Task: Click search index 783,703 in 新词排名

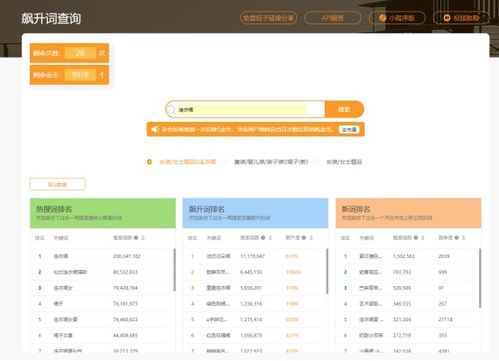Action: (x=402, y=272)
